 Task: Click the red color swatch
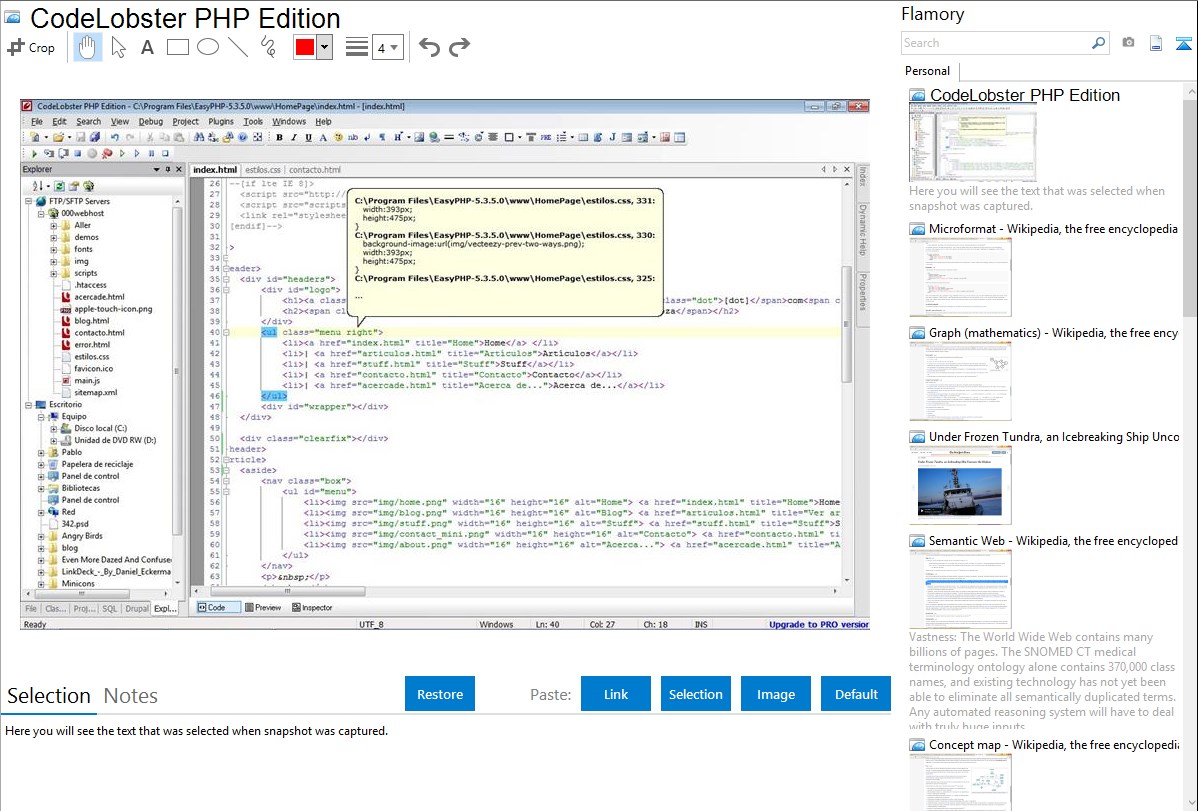point(305,47)
